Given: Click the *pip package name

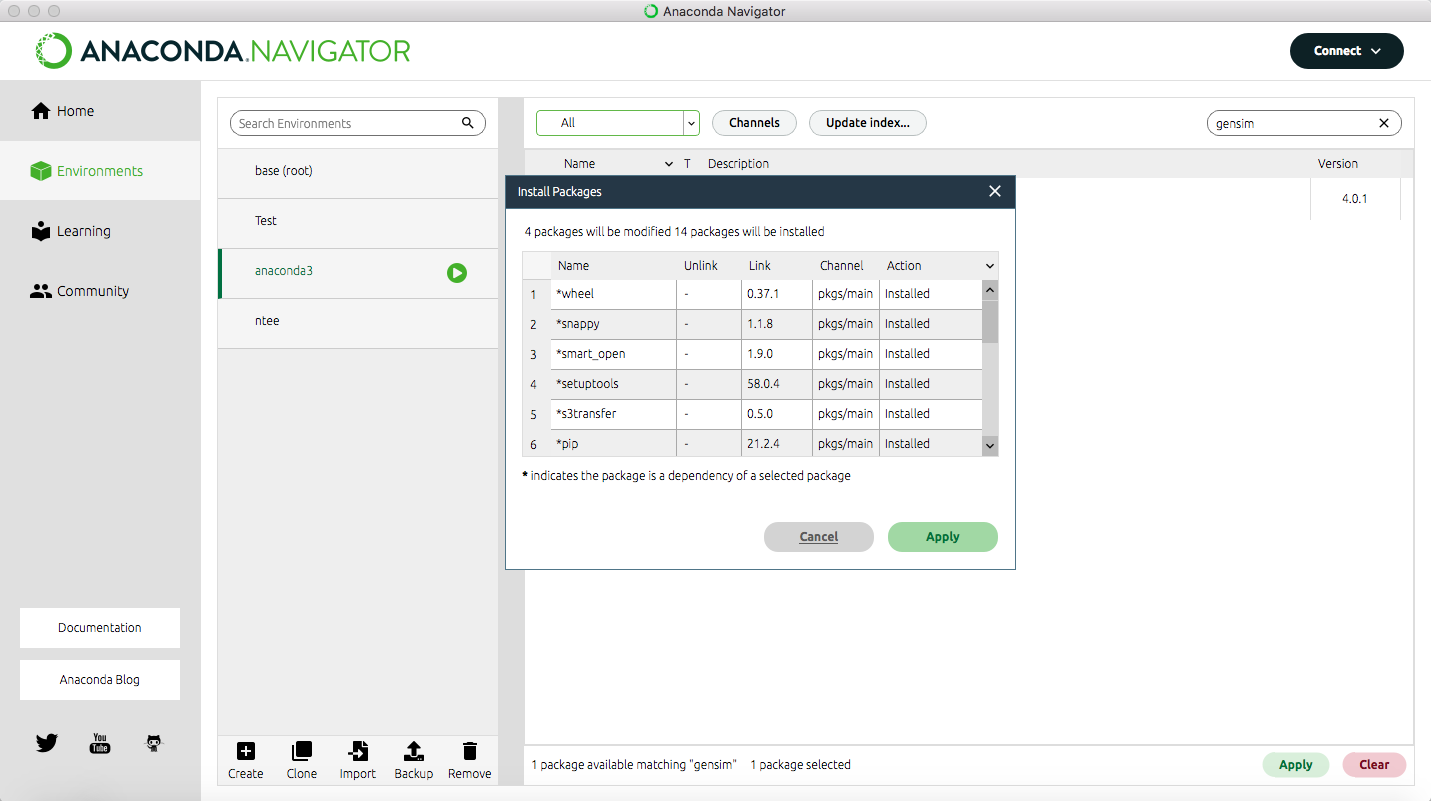Looking at the screenshot, I should coord(567,444).
